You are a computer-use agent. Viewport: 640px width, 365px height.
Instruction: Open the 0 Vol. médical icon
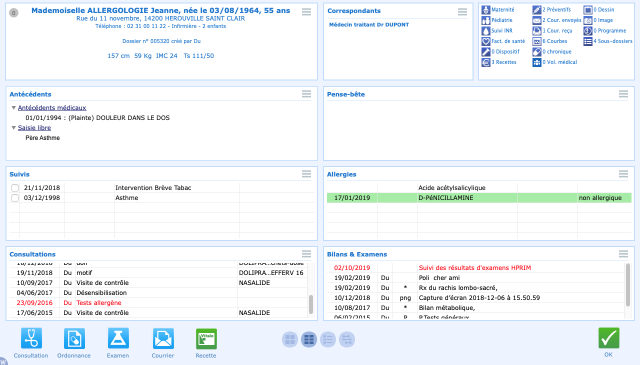click(537, 62)
